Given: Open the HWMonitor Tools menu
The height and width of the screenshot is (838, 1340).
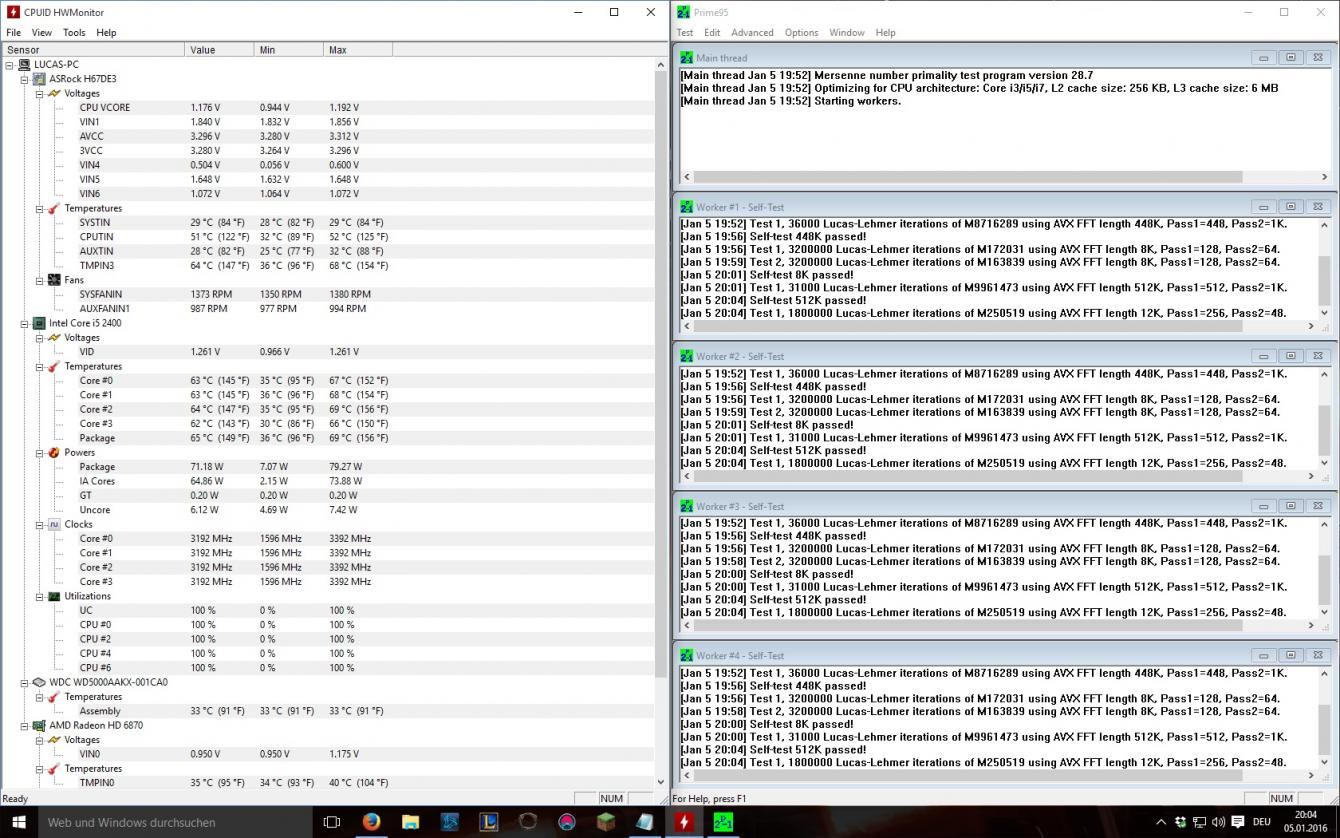Looking at the screenshot, I should click(x=74, y=32).
